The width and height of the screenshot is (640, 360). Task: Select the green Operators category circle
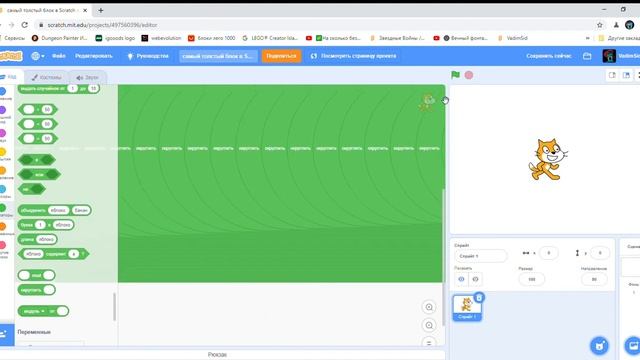point(3,207)
